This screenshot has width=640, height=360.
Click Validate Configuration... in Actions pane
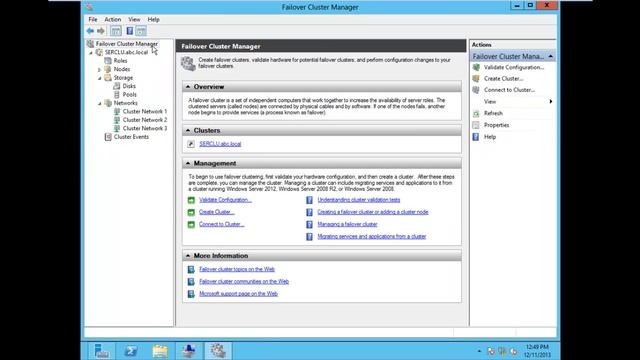514,67
